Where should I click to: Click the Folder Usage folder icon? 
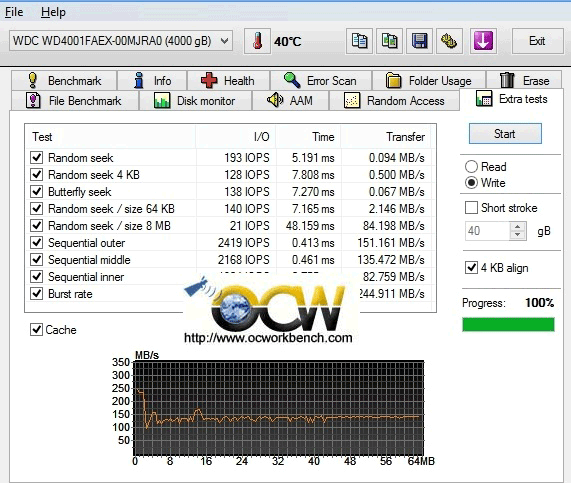[393, 80]
